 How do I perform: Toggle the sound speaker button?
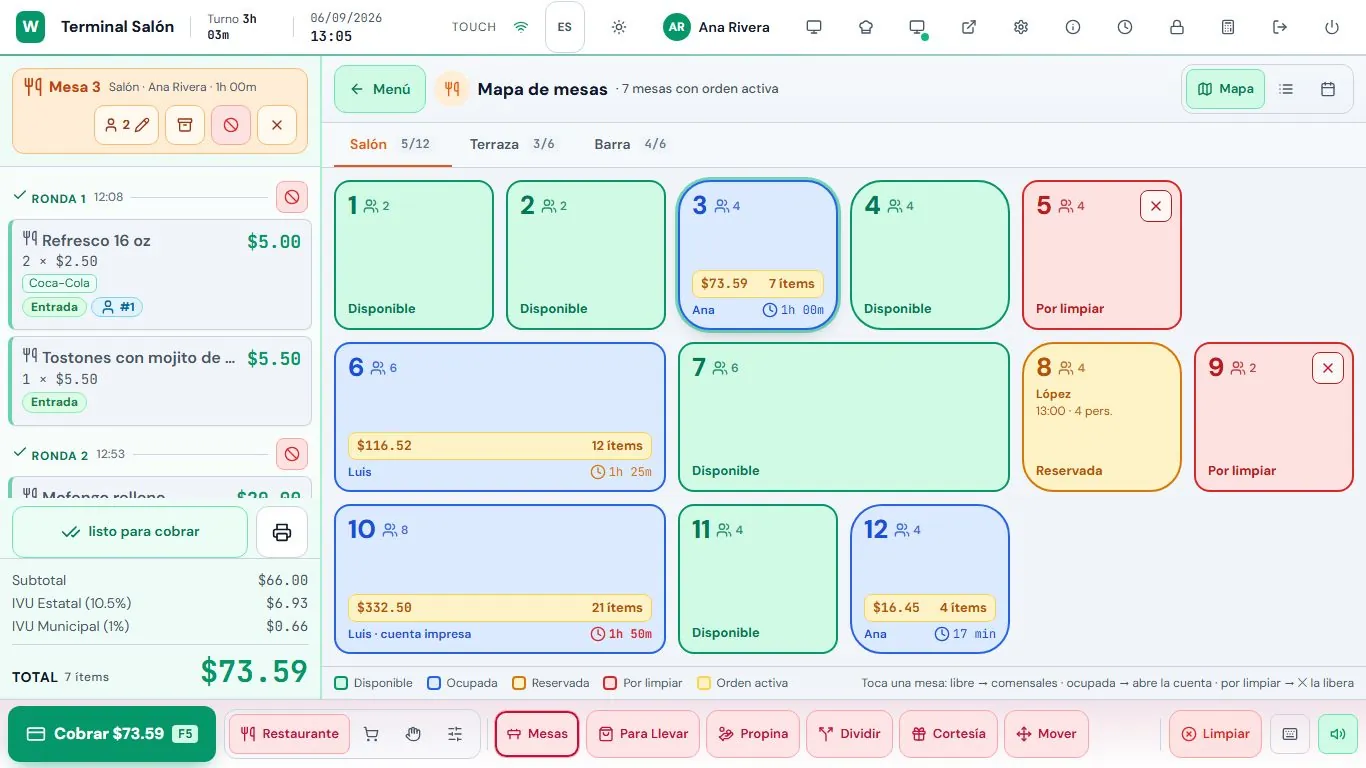[1338, 734]
